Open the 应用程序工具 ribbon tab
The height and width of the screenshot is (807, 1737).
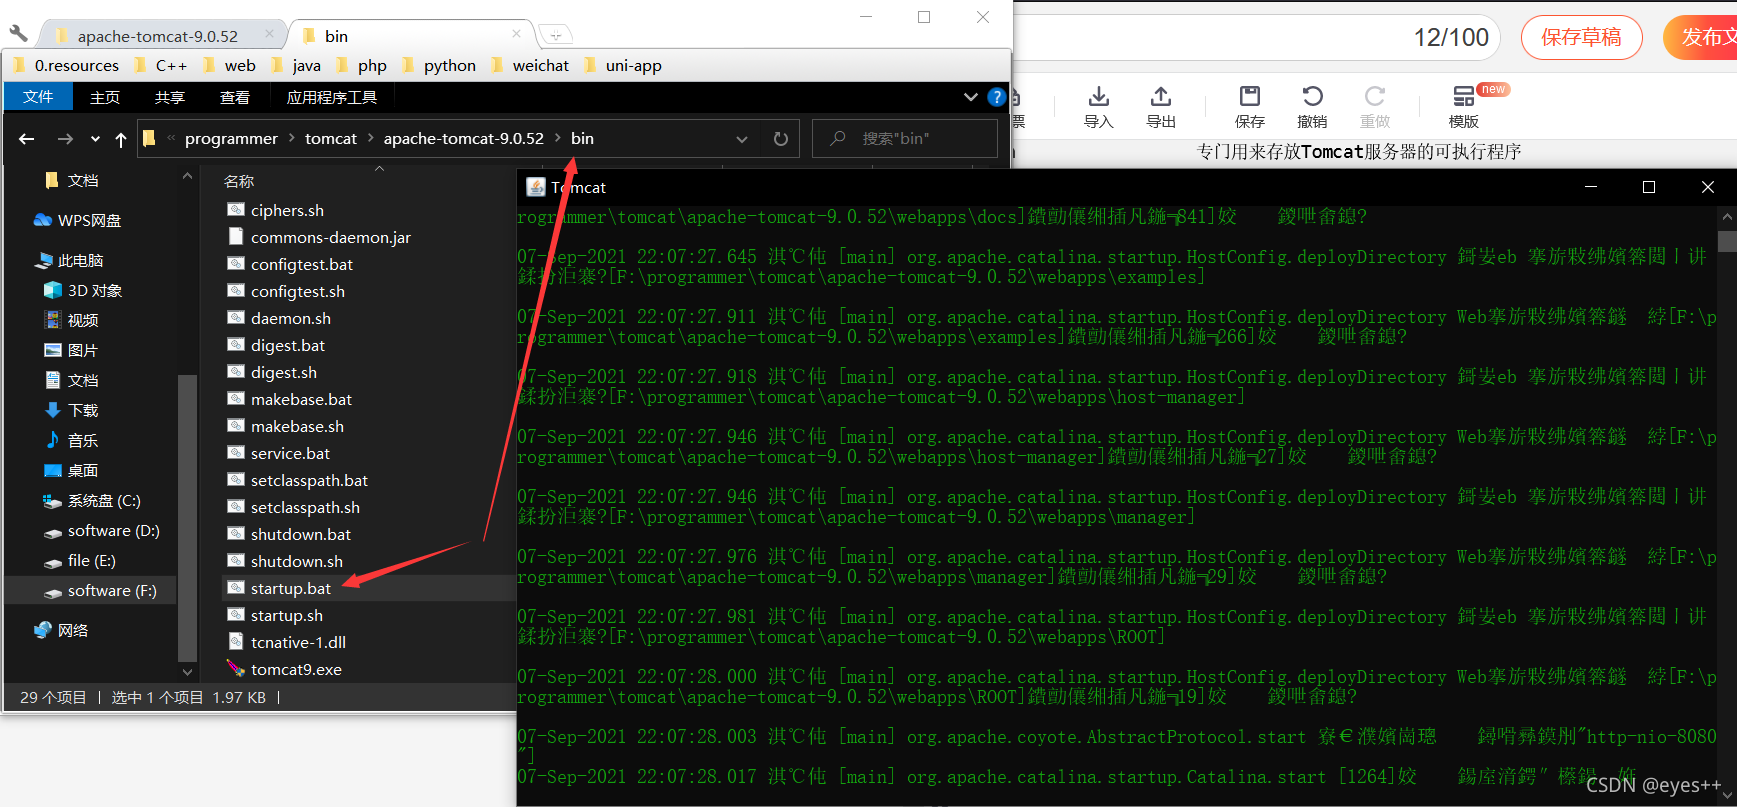332,97
